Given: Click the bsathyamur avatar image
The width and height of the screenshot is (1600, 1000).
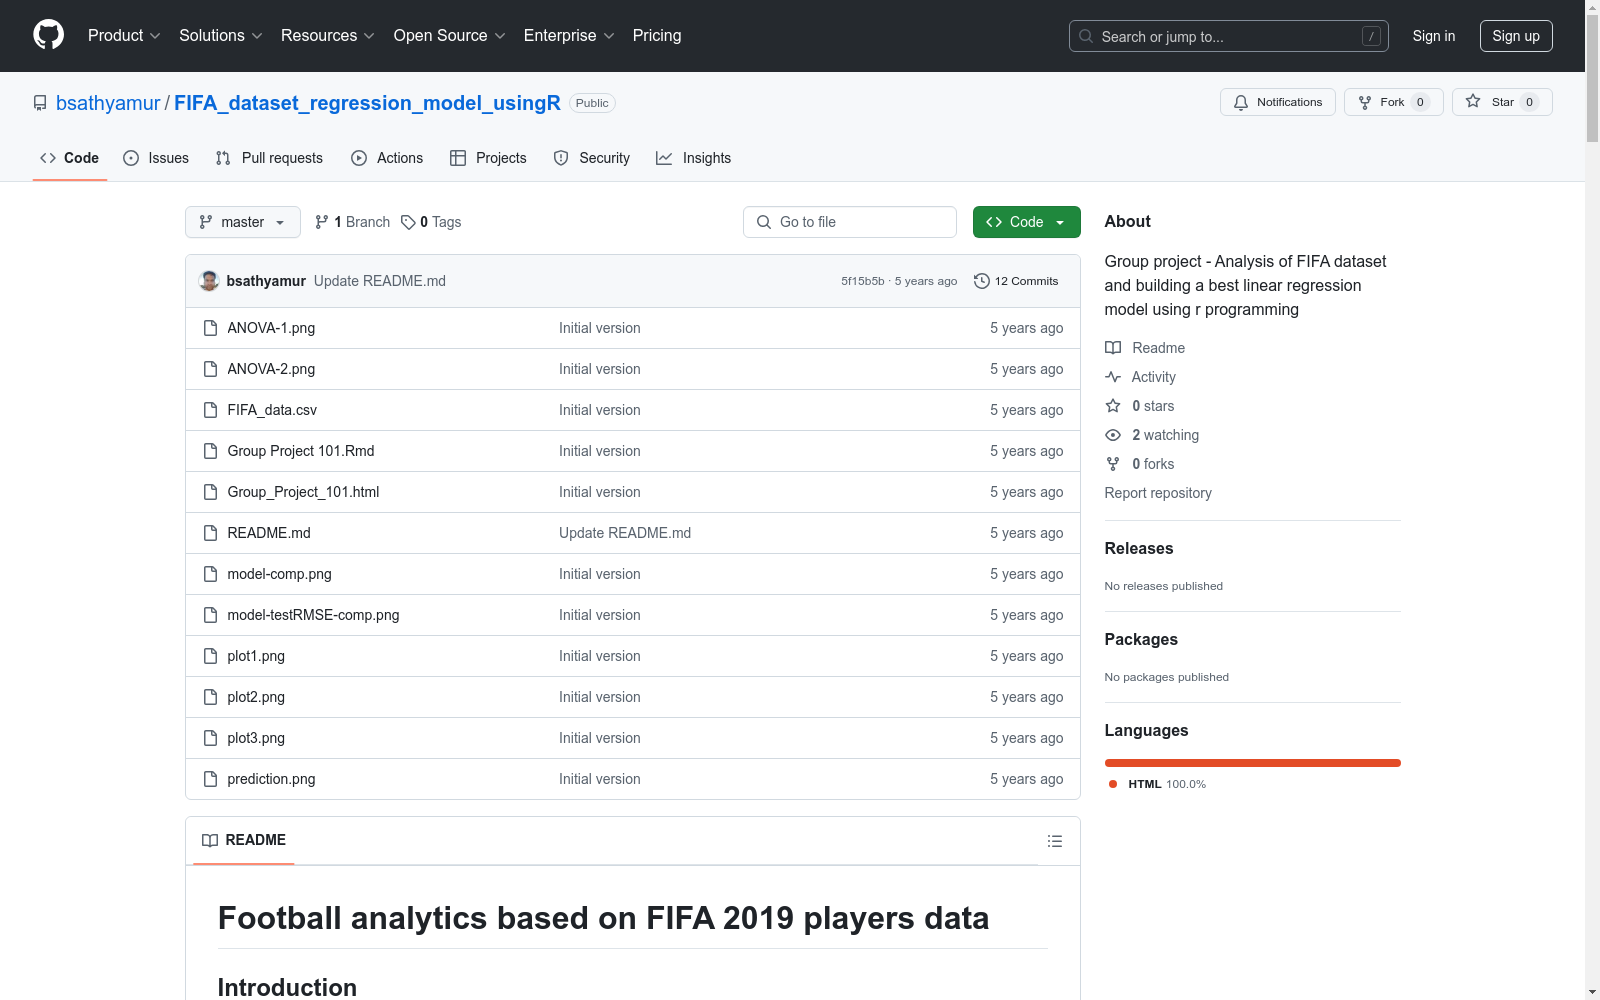Looking at the screenshot, I should 209,281.
